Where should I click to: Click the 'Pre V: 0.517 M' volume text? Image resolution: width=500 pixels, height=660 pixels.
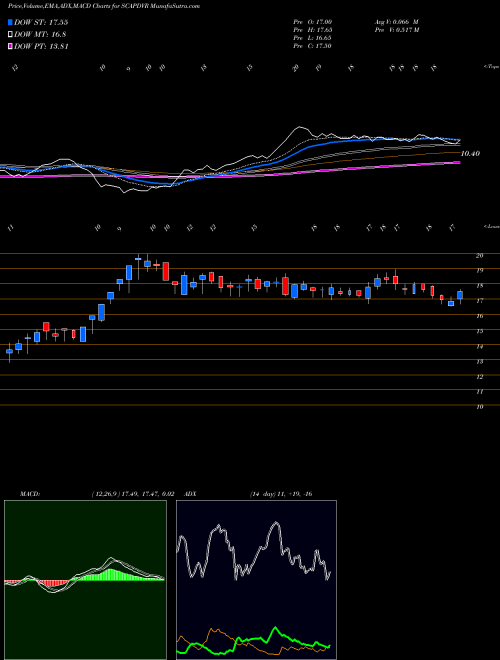(396, 30)
